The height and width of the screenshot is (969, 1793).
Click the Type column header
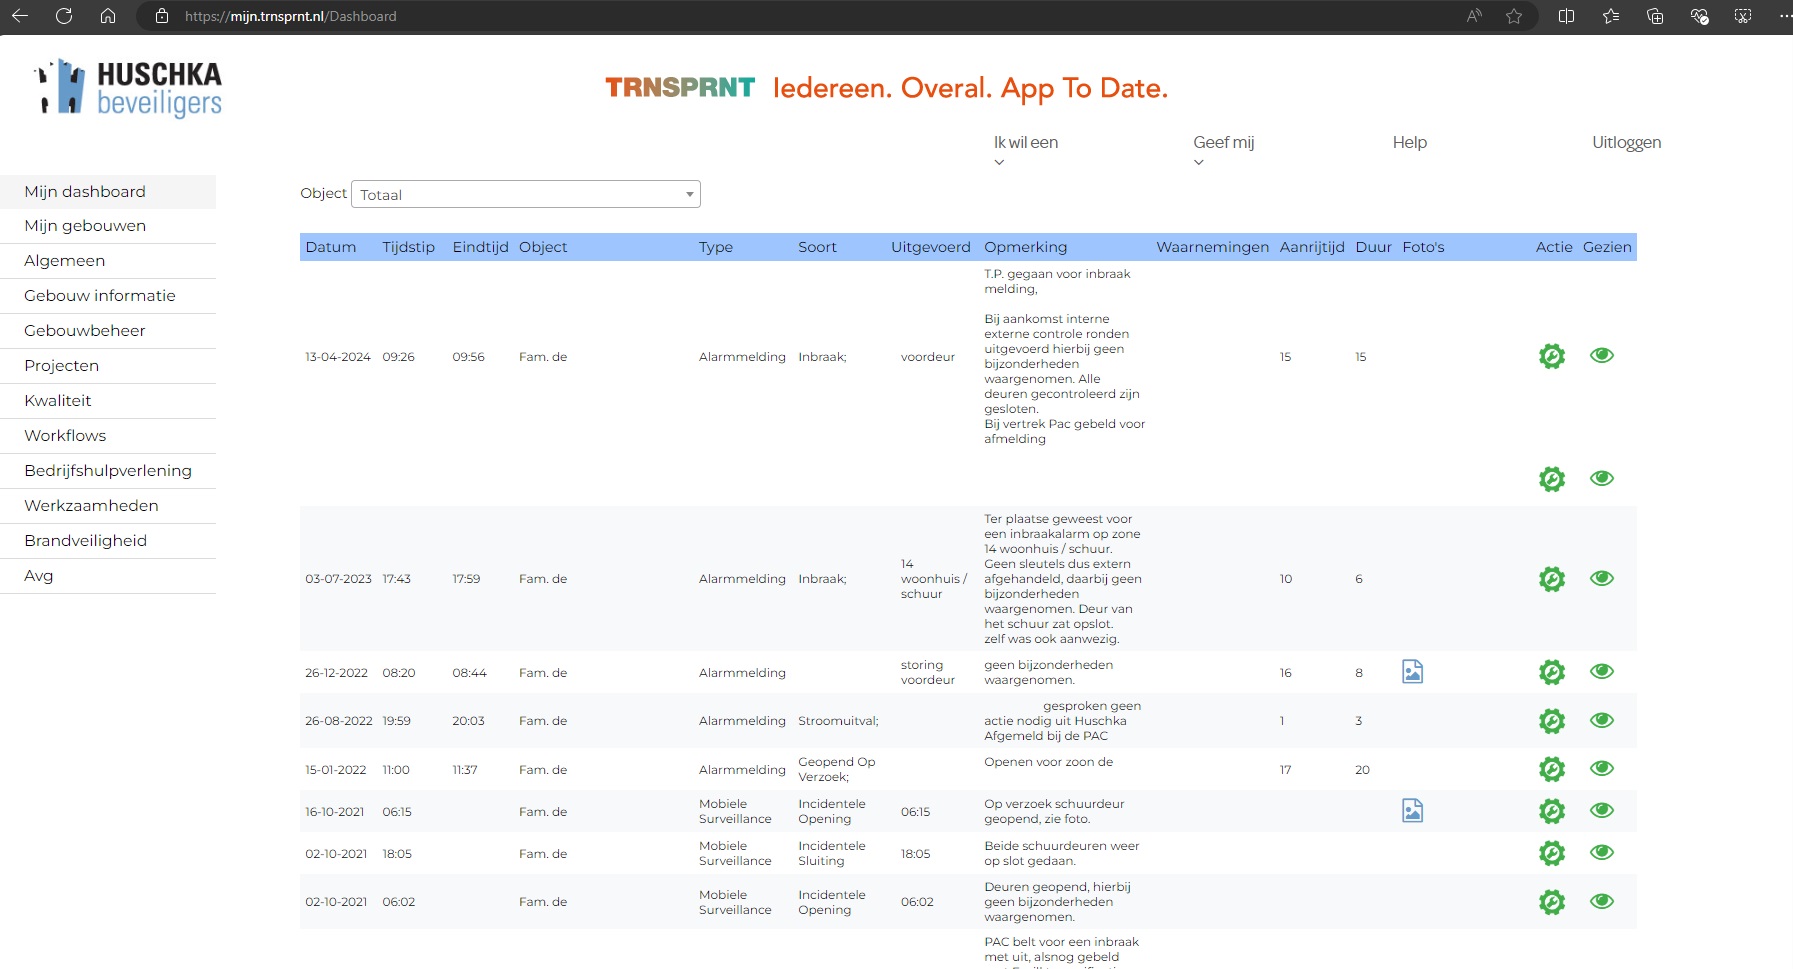click(716, 247)
